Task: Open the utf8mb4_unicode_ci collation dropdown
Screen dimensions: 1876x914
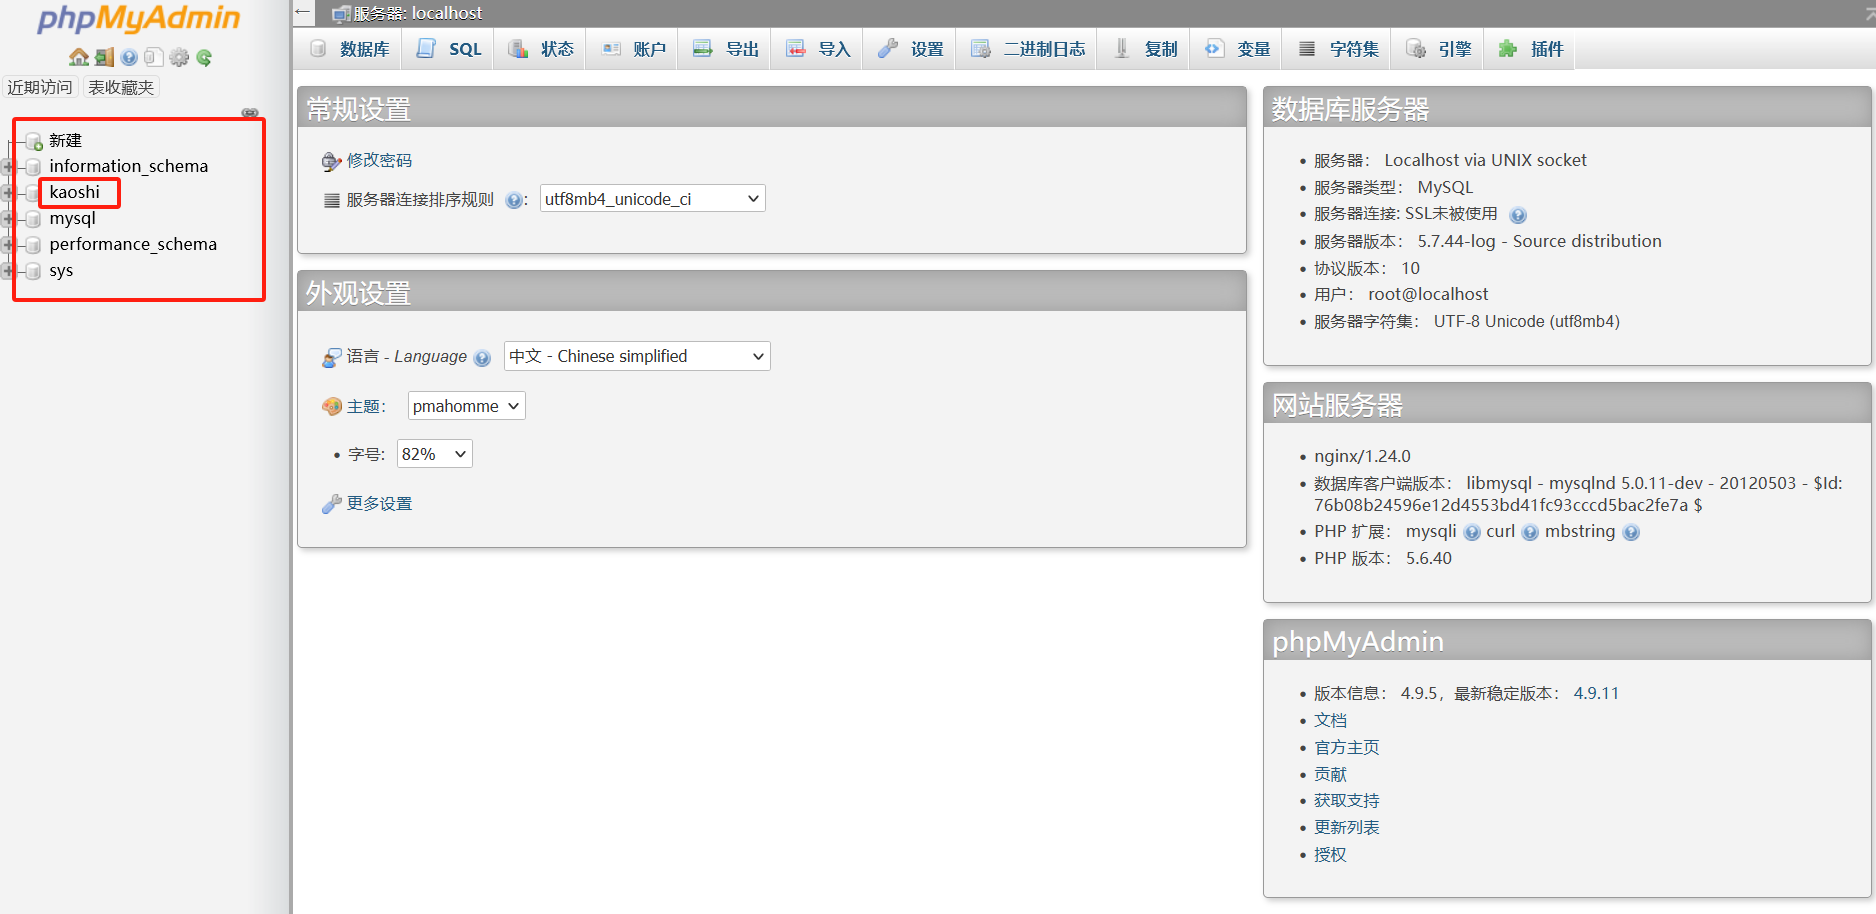Action: 652,199
